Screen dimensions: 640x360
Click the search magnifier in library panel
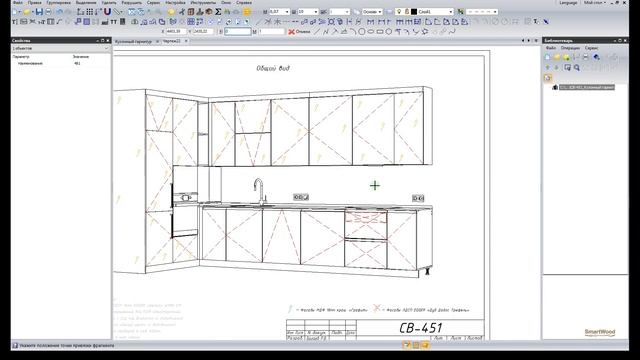pyautogui.click(x=577, y=67)
